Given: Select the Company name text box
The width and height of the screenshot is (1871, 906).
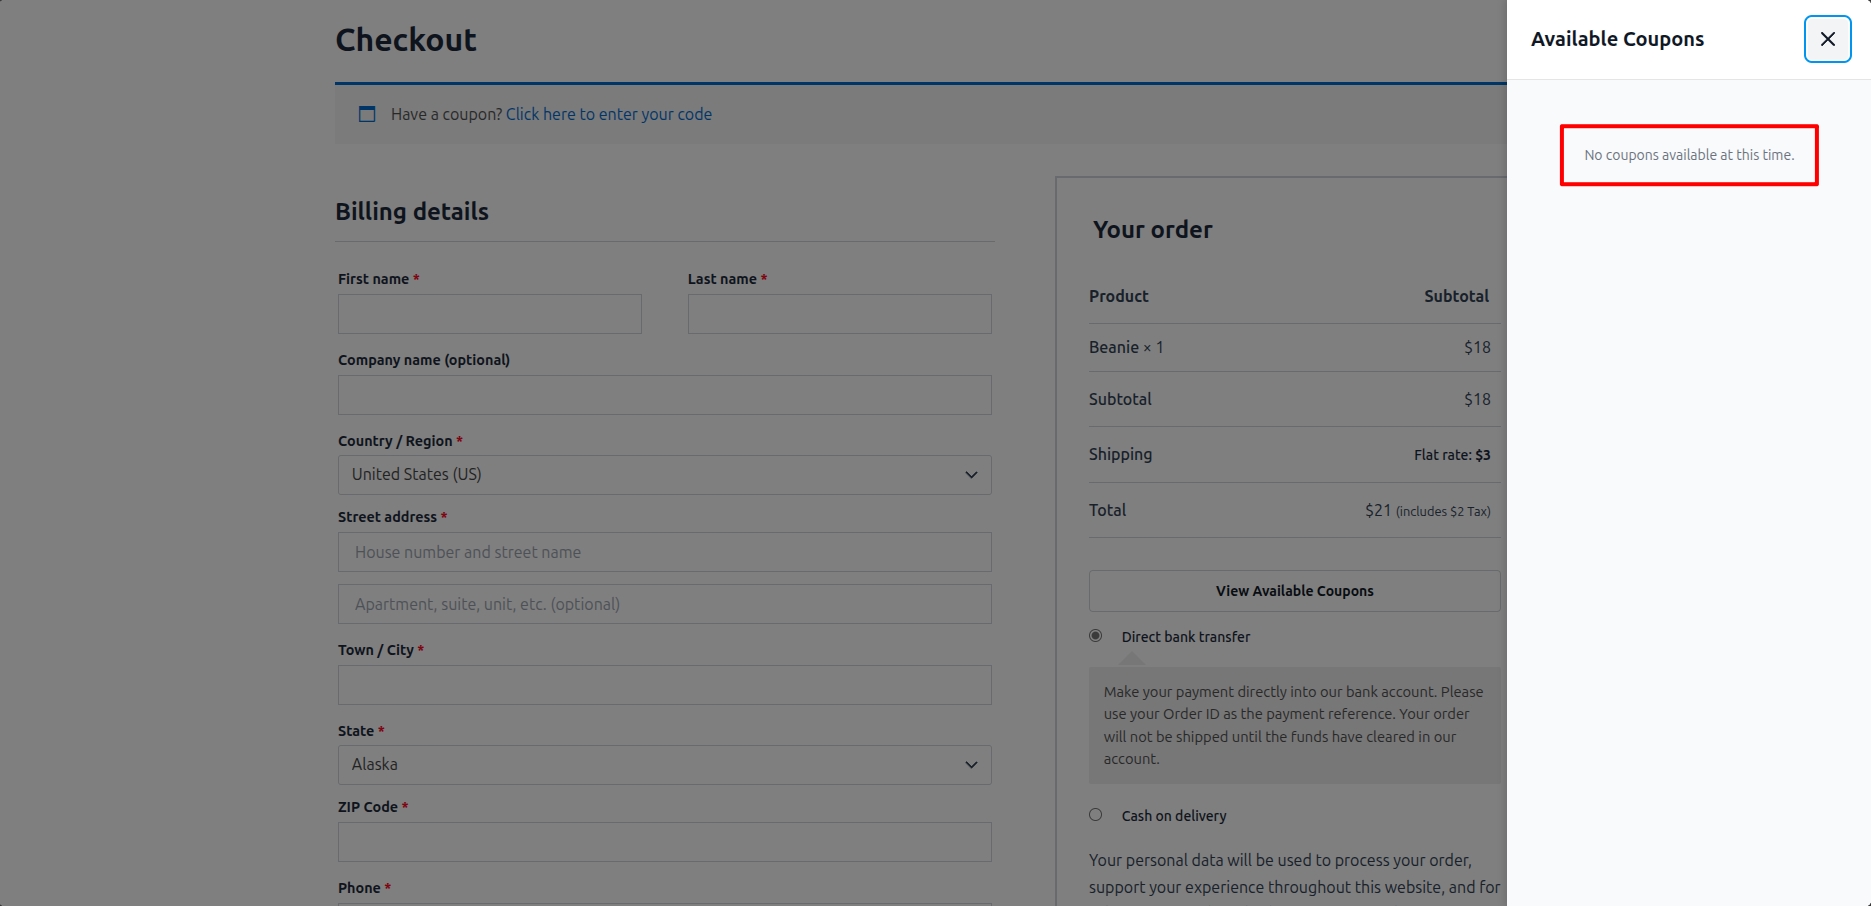Looking at the screenshot, I should coord(664,395).
